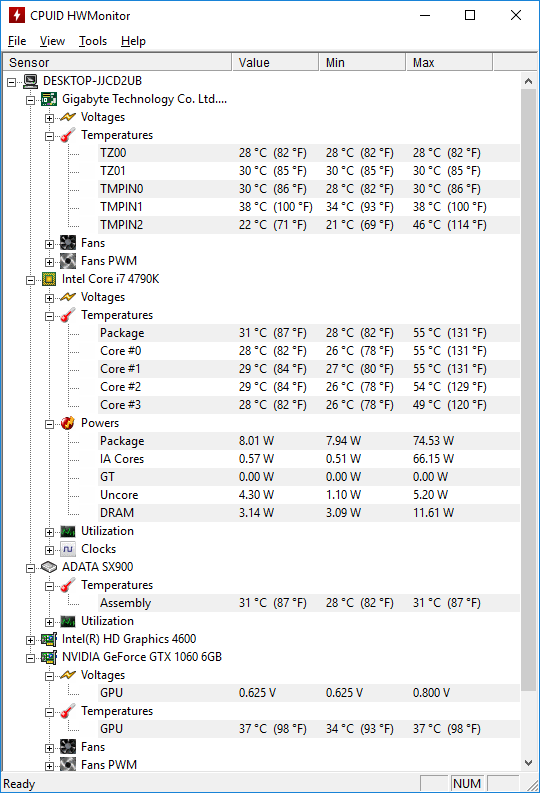This screenshot has height=793, width=540.
Task: Click the thermometer icon under ADATA SX900
Action: (x=68, y=585)
